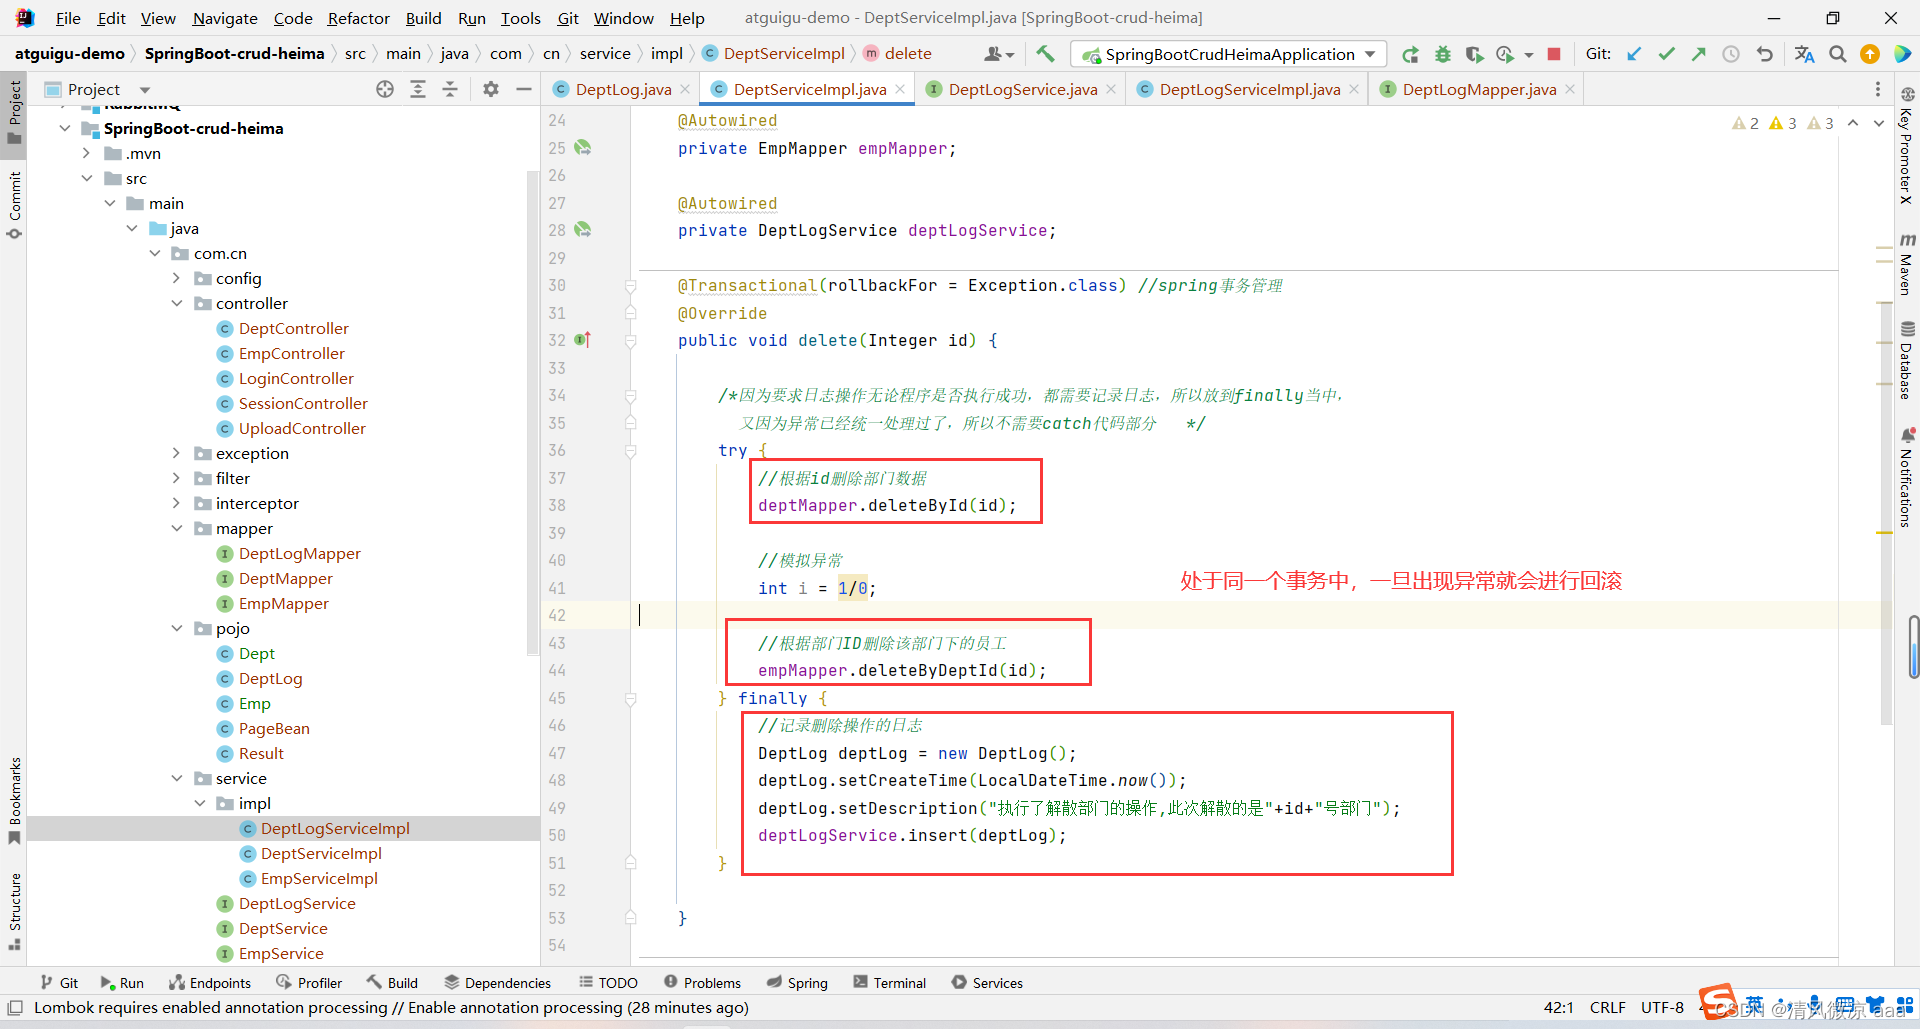This screenshot has width=1920, height=1029.
Task: Open the Terminal tool window
Action: tap(889, 983)
